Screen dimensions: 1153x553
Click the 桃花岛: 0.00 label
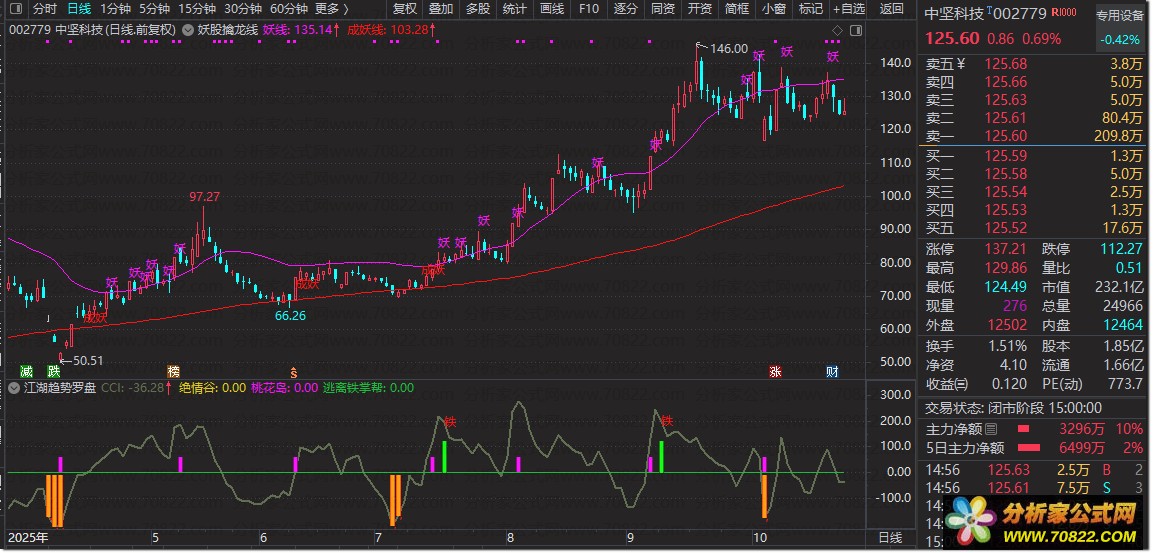[285, 388]
